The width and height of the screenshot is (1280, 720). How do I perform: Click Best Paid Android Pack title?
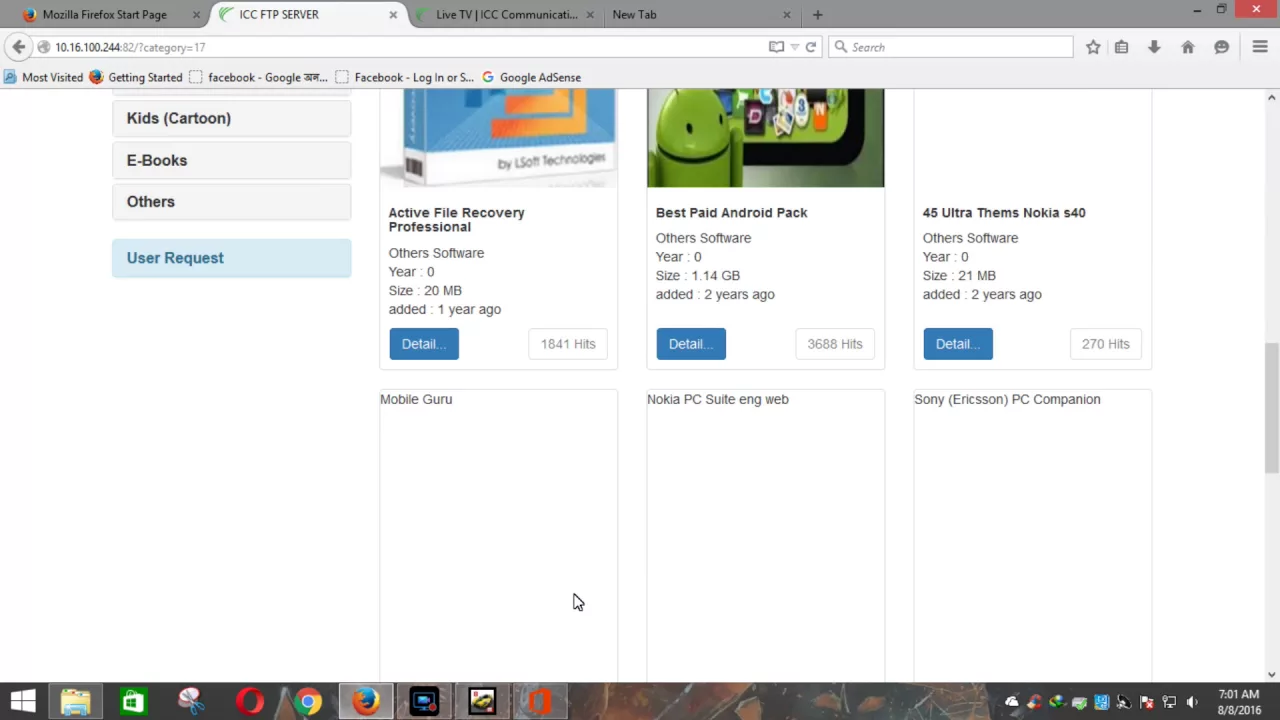click(x=731, y=212)
